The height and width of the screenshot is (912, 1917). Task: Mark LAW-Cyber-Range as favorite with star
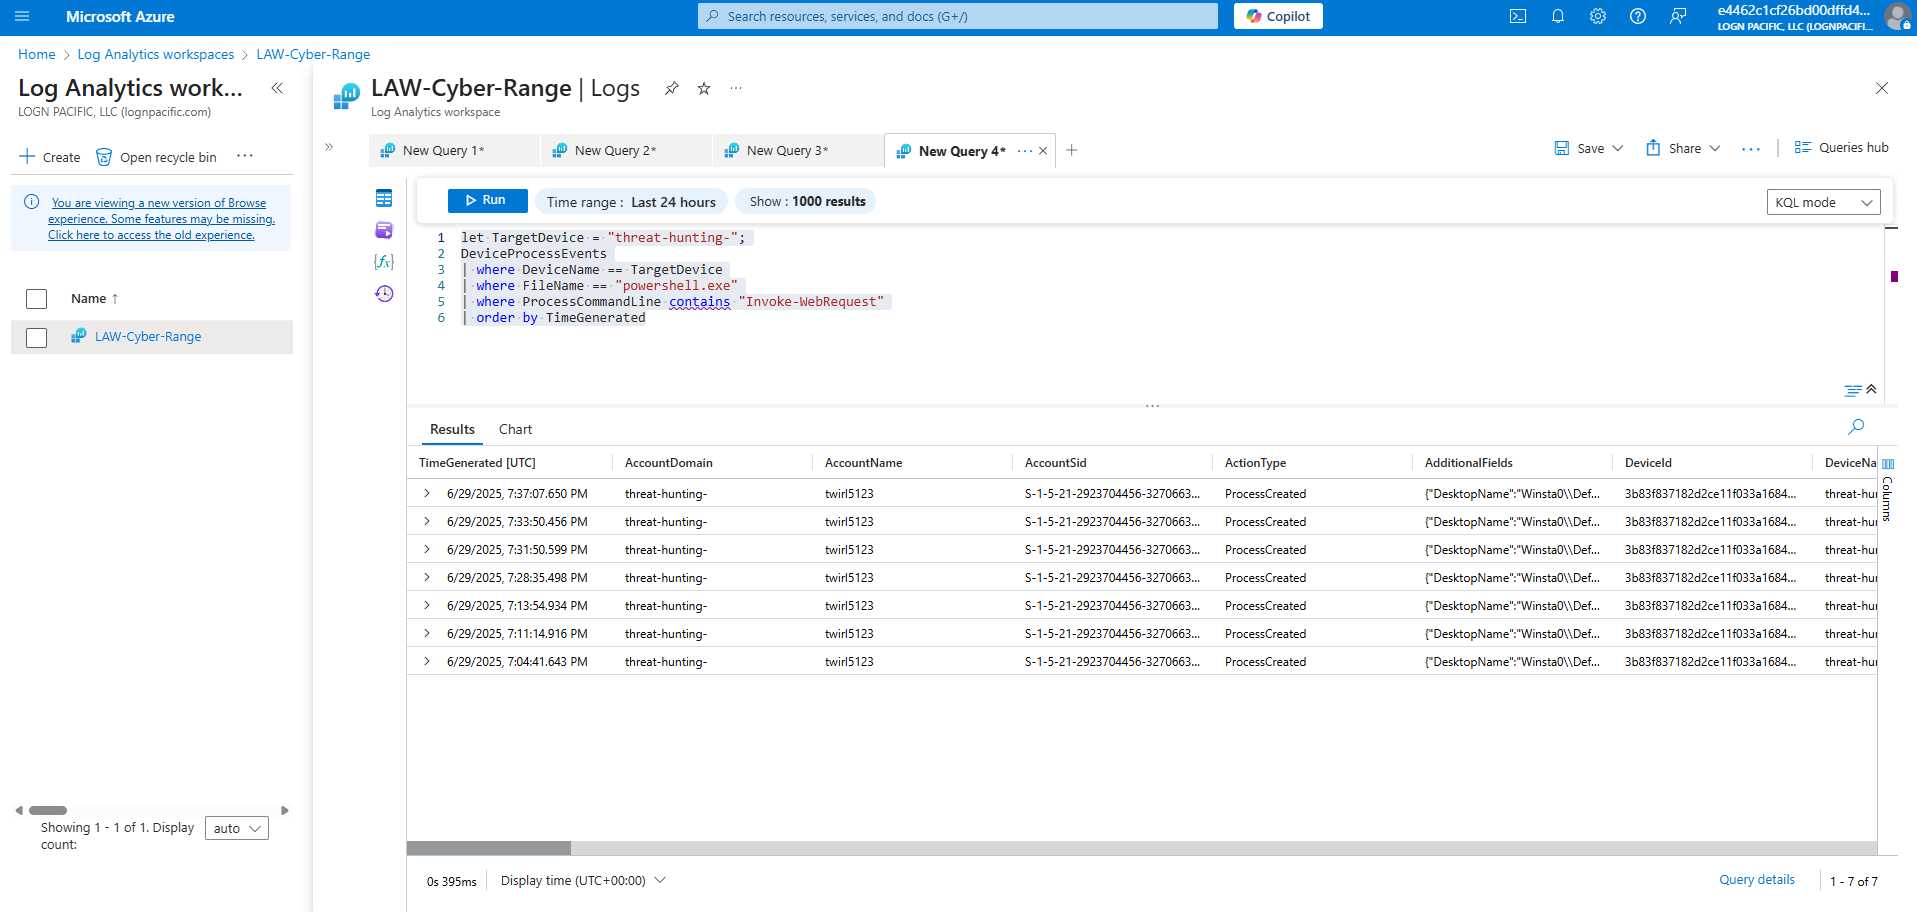pos(704,88)
